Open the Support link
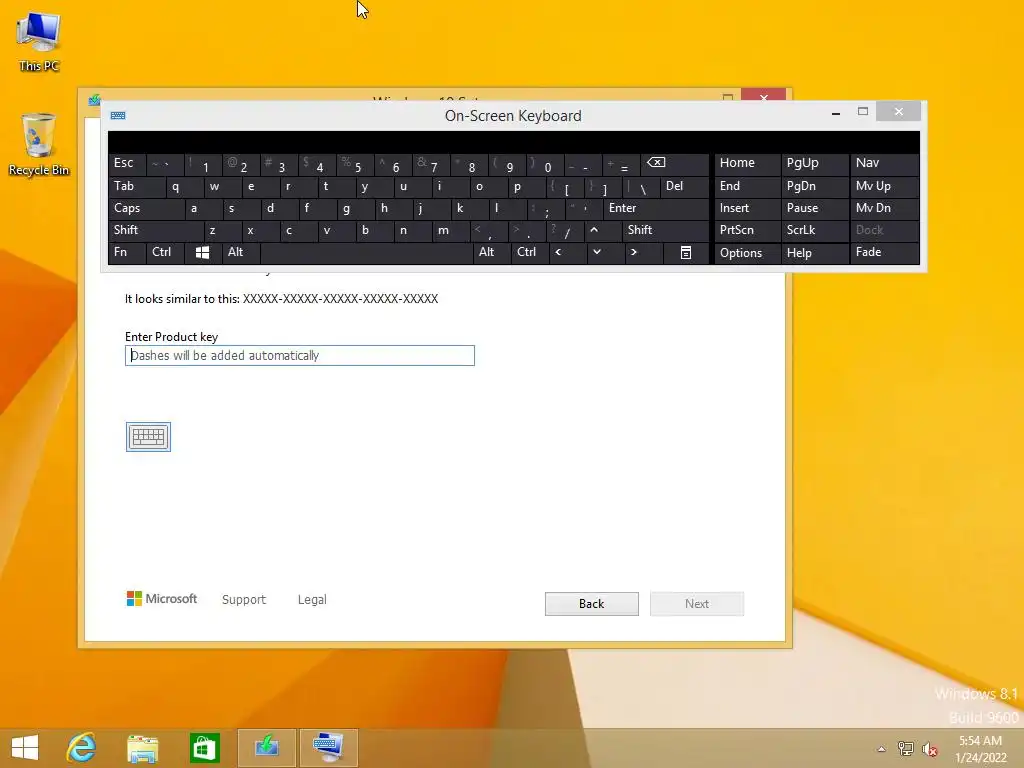Viewport: 1024px width, 768px height. tap(244, 600)
